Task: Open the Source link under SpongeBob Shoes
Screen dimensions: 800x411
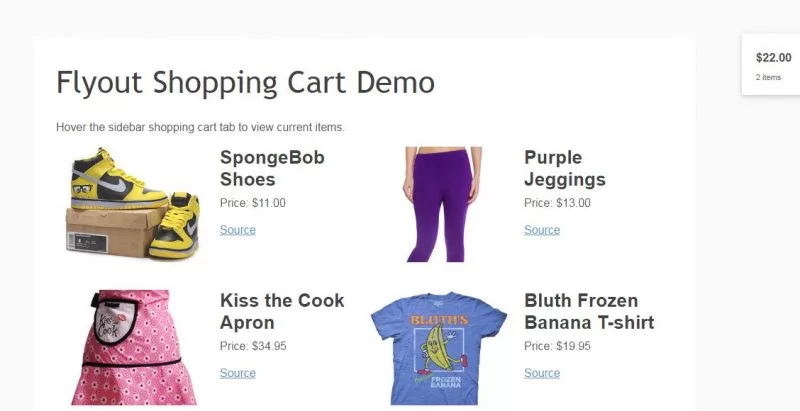Action: pos(238,230)
